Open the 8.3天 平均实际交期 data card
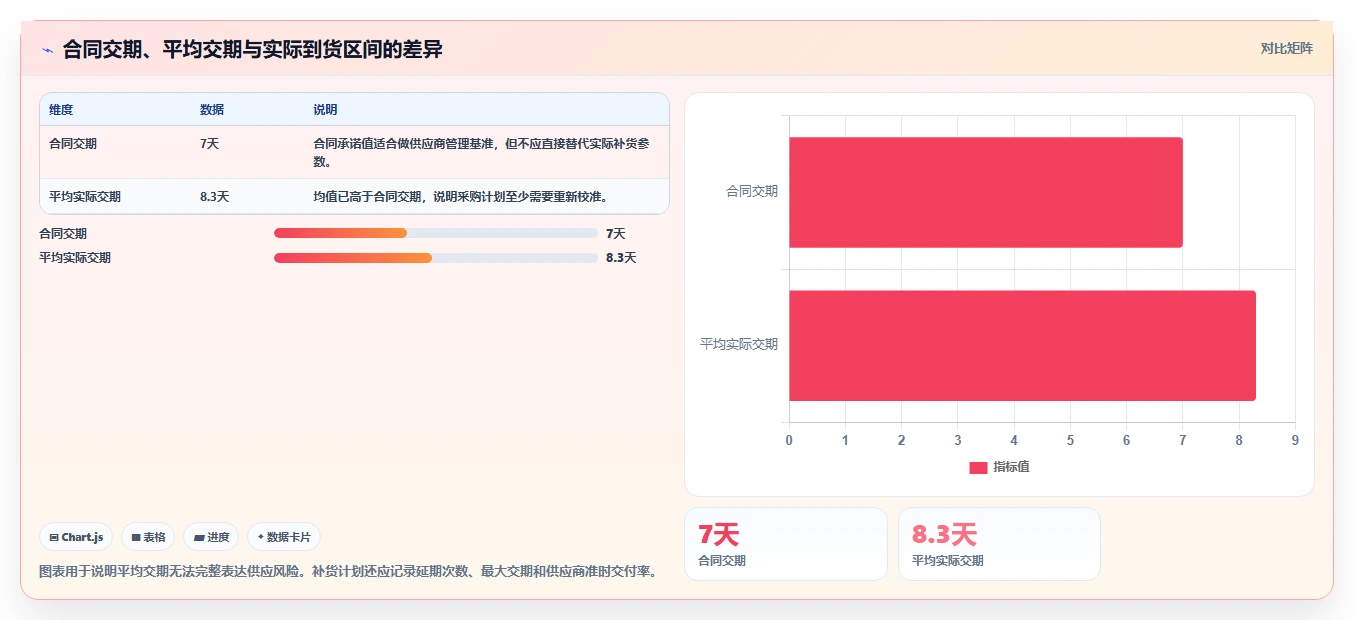 [x=999, y=544]
